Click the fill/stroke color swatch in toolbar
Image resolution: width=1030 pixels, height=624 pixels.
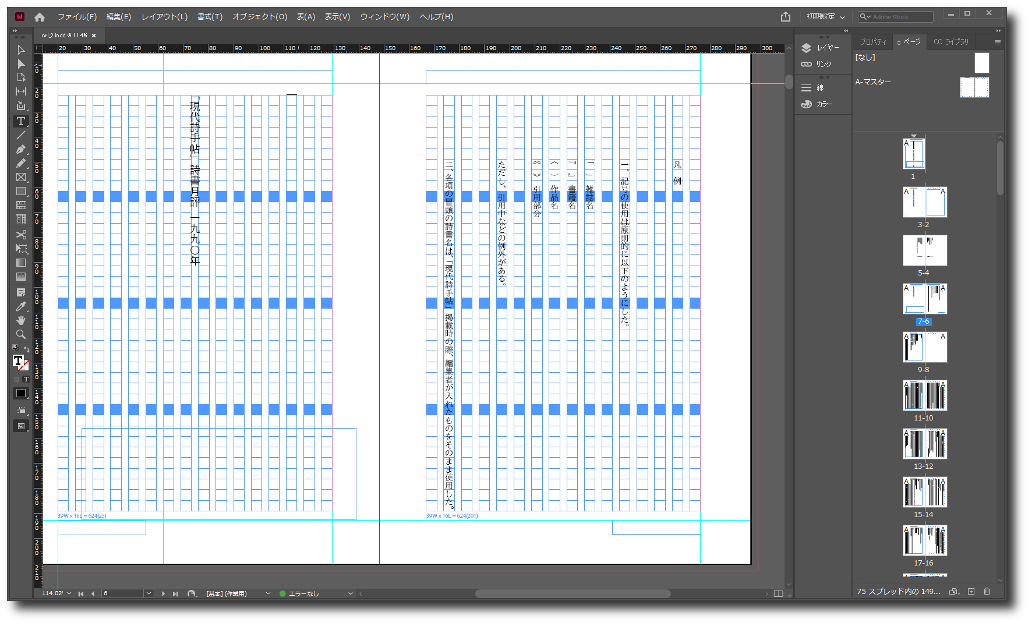pos(19,362)
